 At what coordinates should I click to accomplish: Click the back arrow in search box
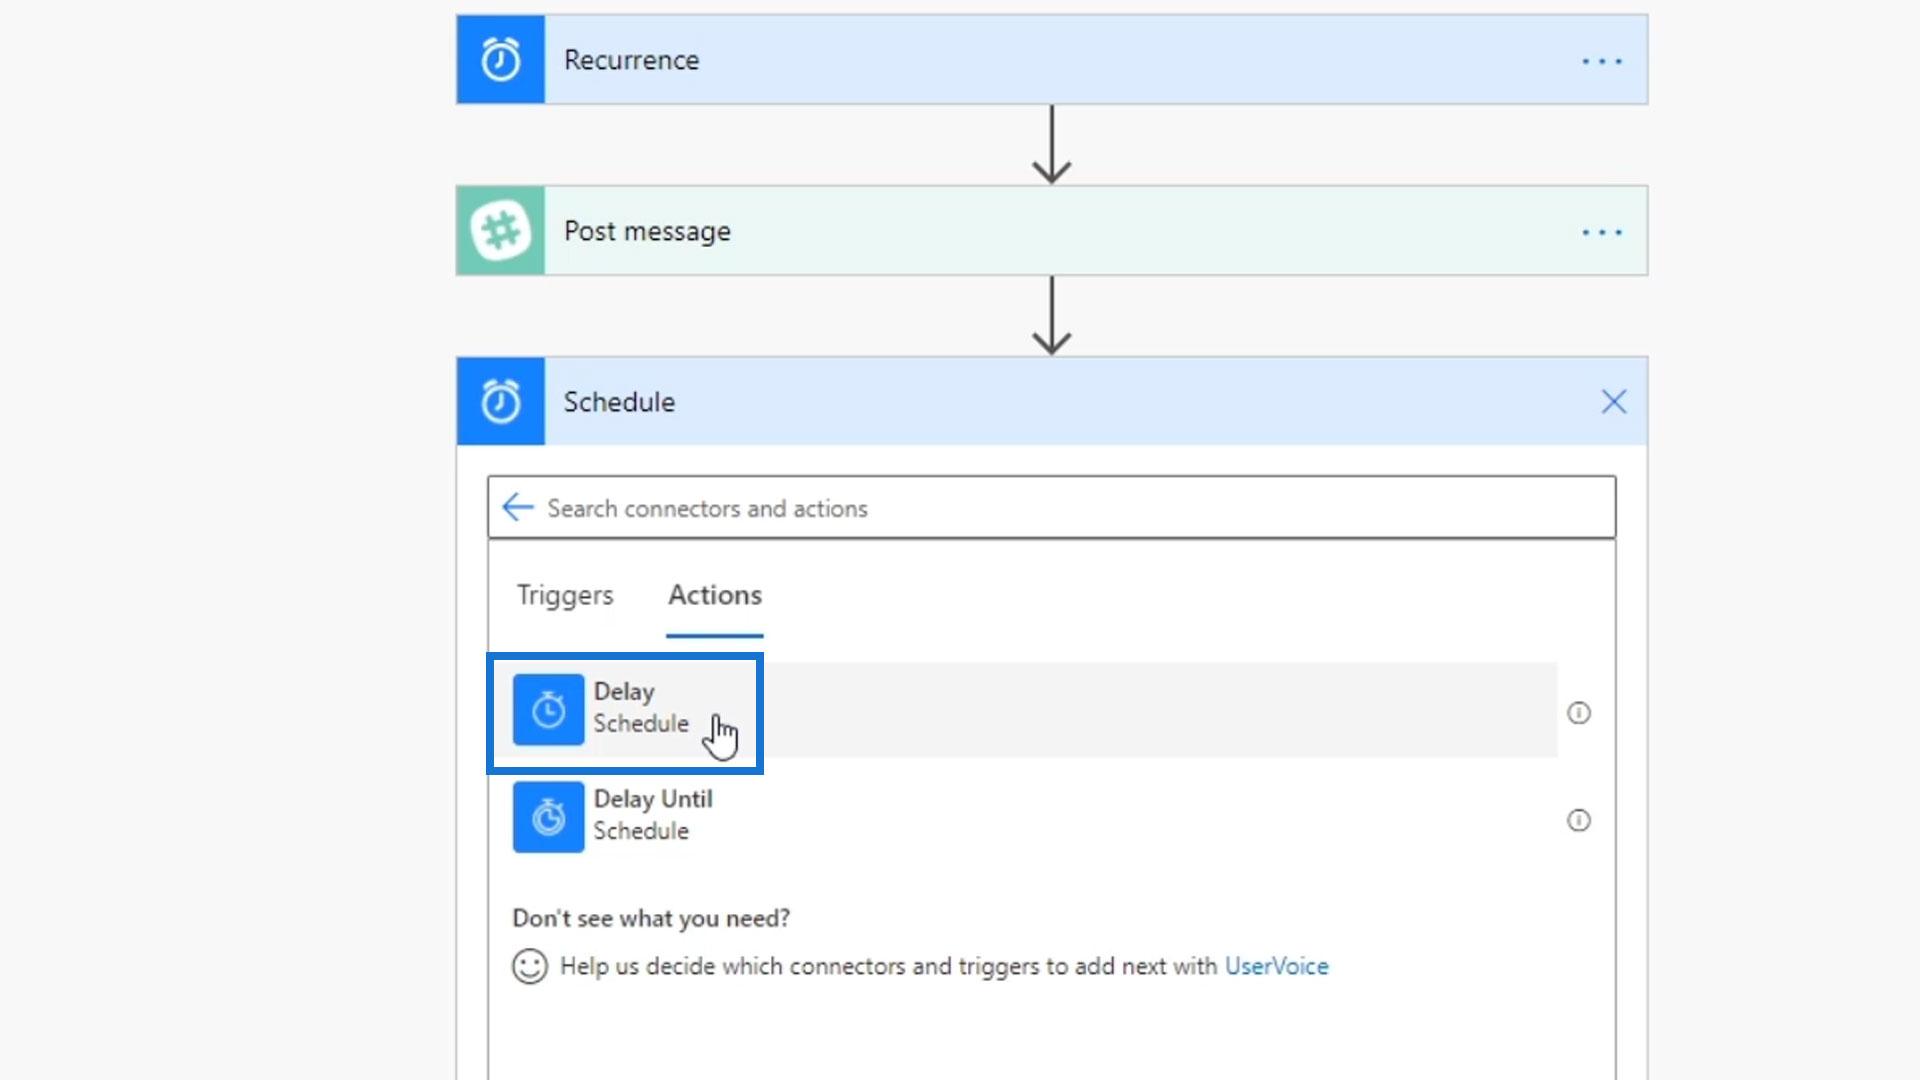click(517, 508)
